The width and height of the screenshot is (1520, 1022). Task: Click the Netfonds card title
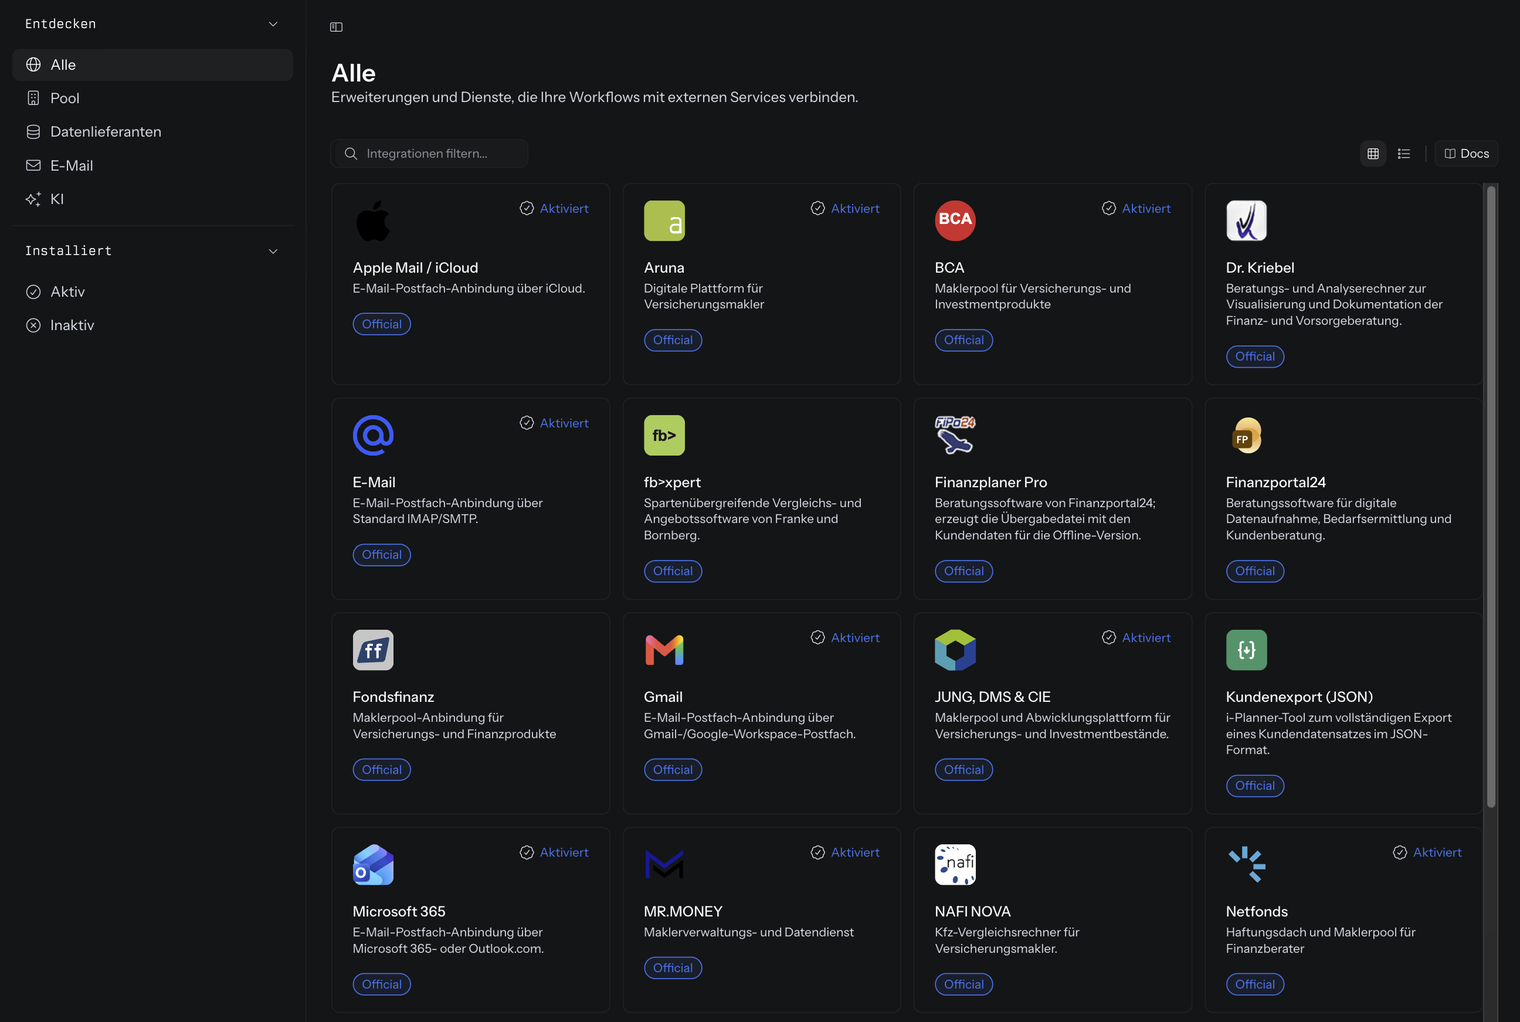(1257, 912)
